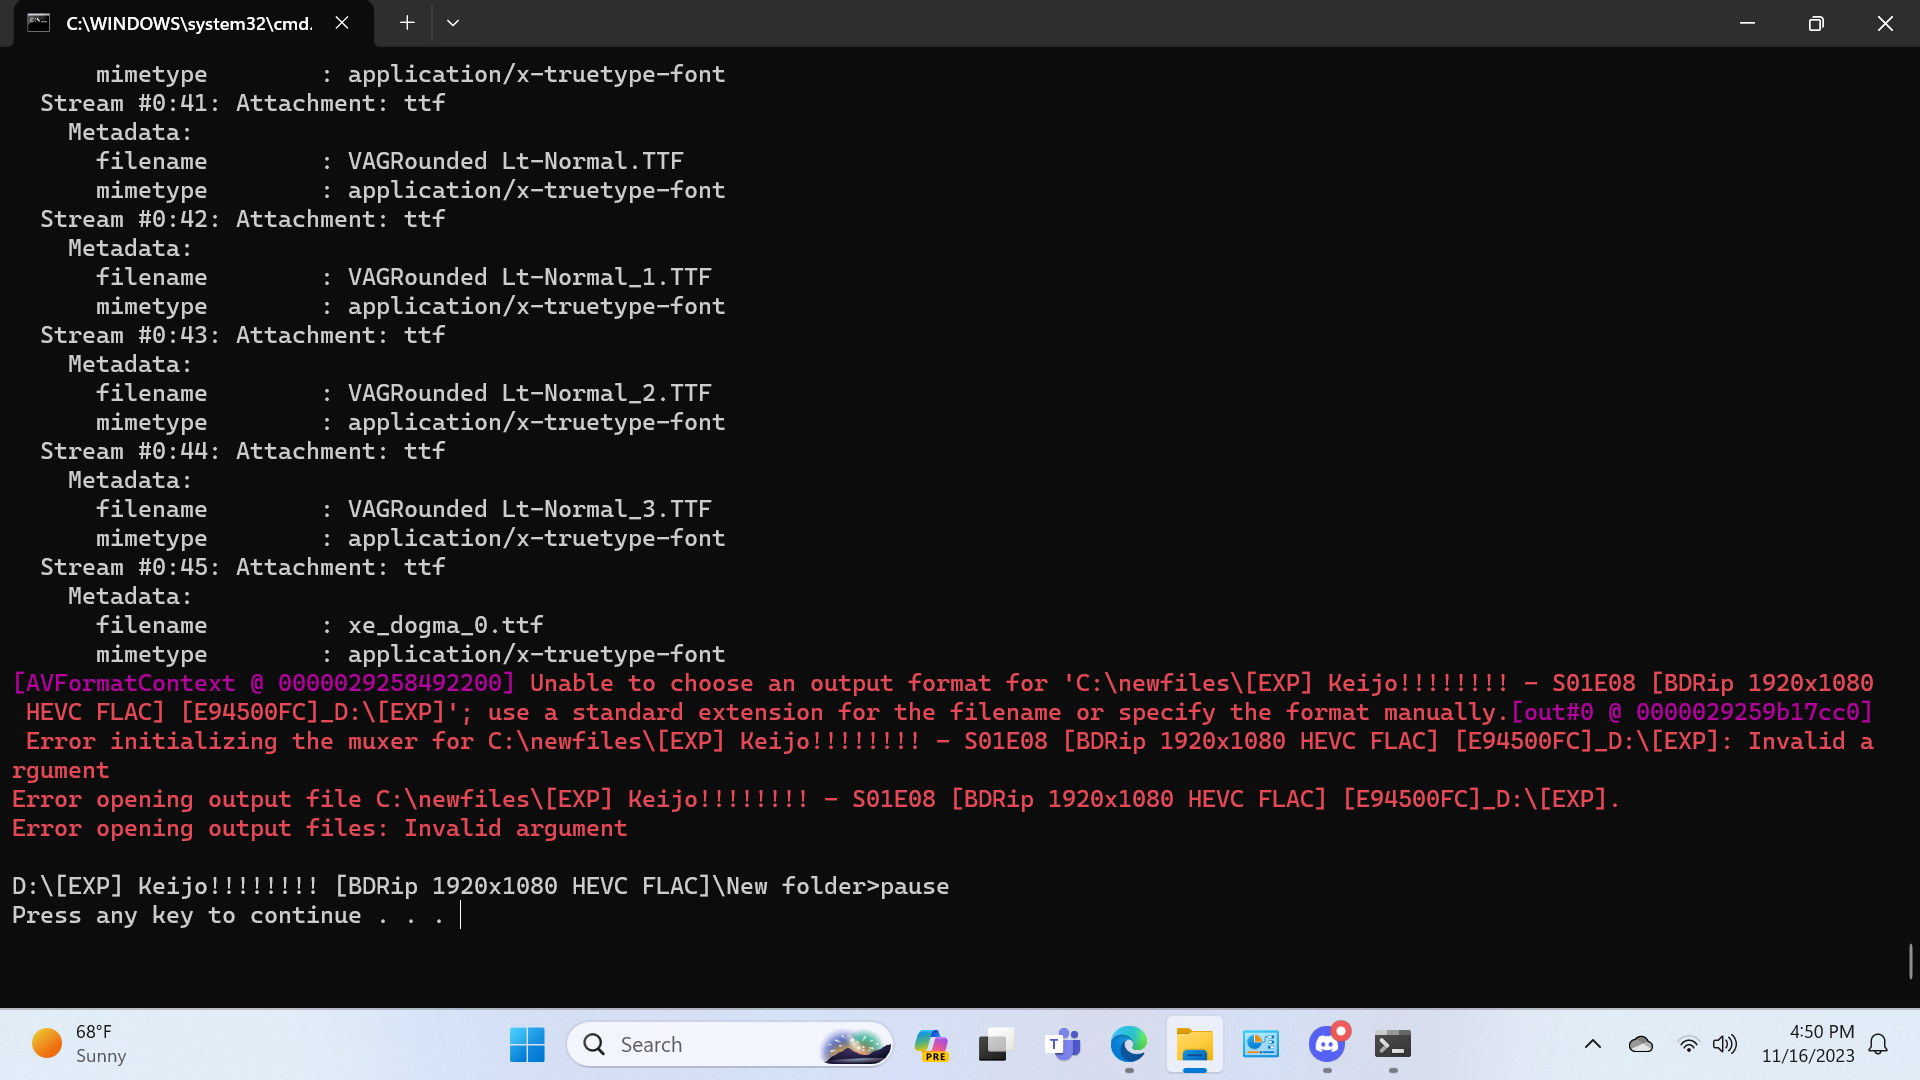
Task: Launch the Copilot preview icon
Action: click(931, 1044)
